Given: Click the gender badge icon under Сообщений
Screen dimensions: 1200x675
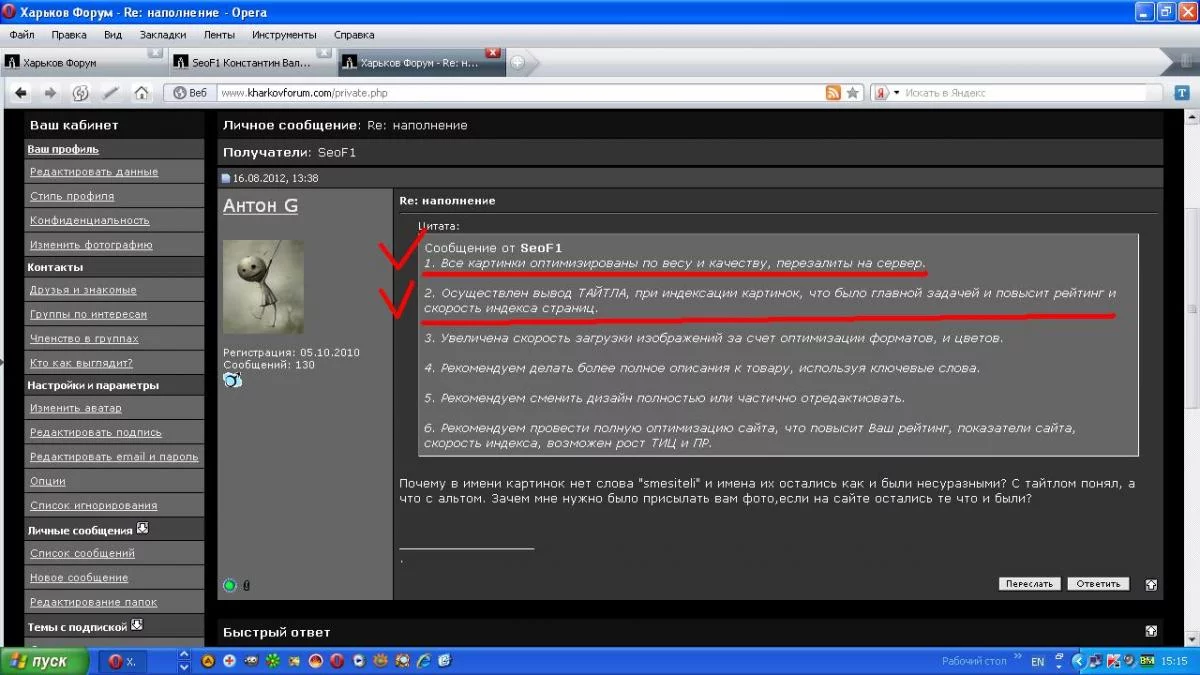Looking at the screenshot, I should (232, 380).
